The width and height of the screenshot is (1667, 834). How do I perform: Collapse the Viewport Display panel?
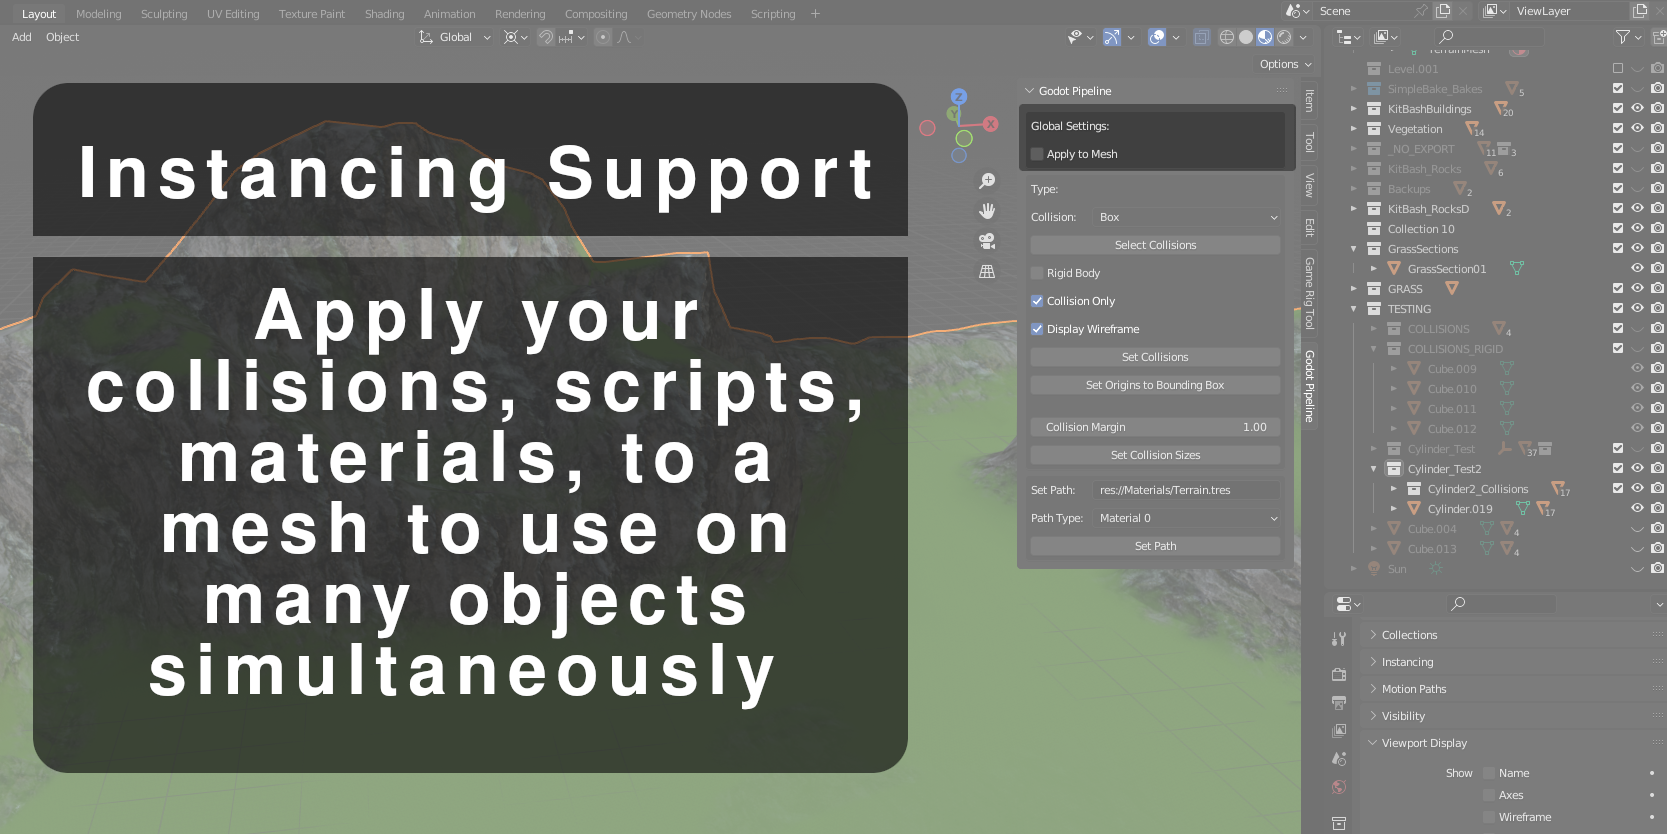(x=1373, y=743)
